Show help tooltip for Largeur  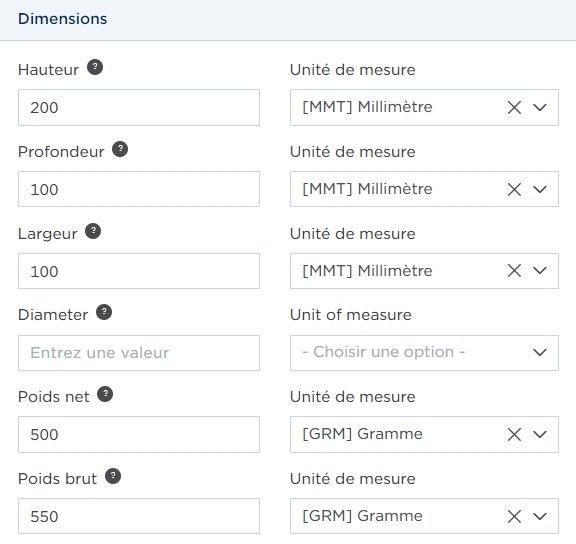click(93, 231)
